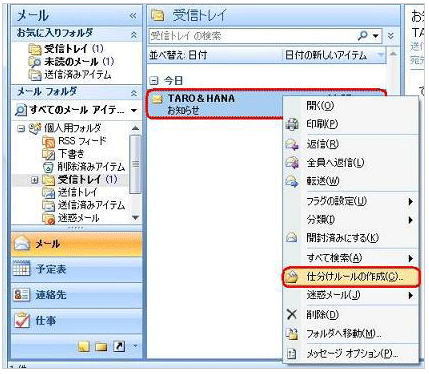Screen dimensions: 429x374
Task: Click the envelope icon of TARO & HANA message
Action: (x=157, y=99)
